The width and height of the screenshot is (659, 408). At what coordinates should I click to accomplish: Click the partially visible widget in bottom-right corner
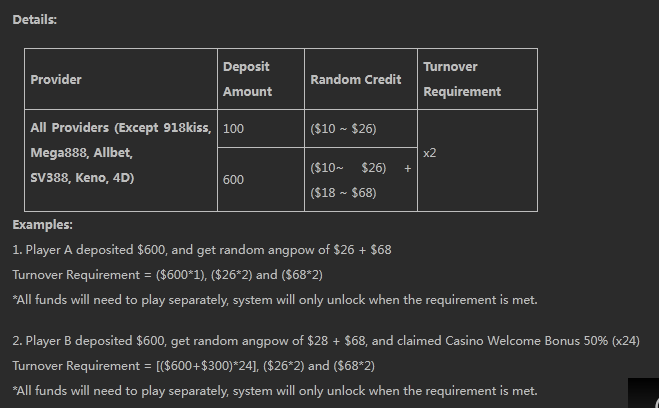click(x=643, y=393)
